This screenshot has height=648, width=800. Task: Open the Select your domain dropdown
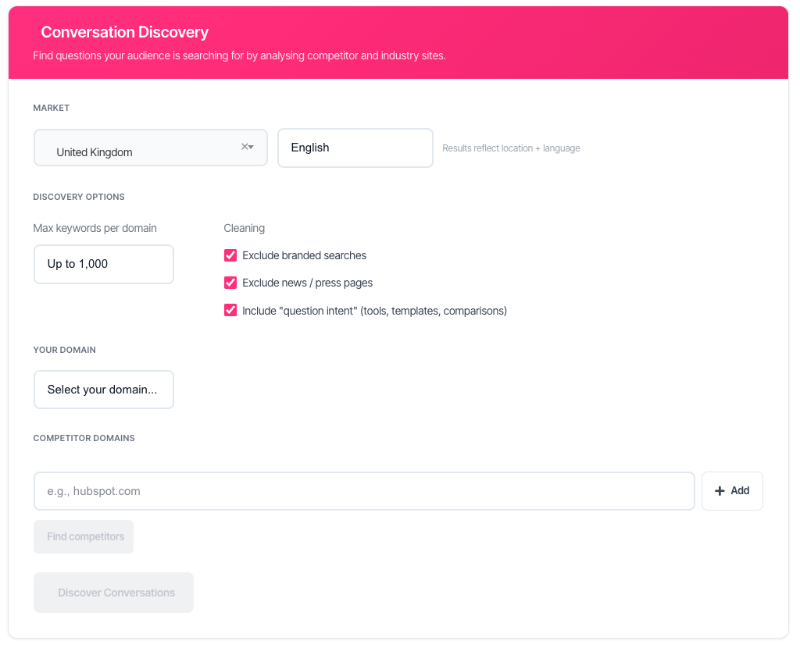click(x=104, y=390)
